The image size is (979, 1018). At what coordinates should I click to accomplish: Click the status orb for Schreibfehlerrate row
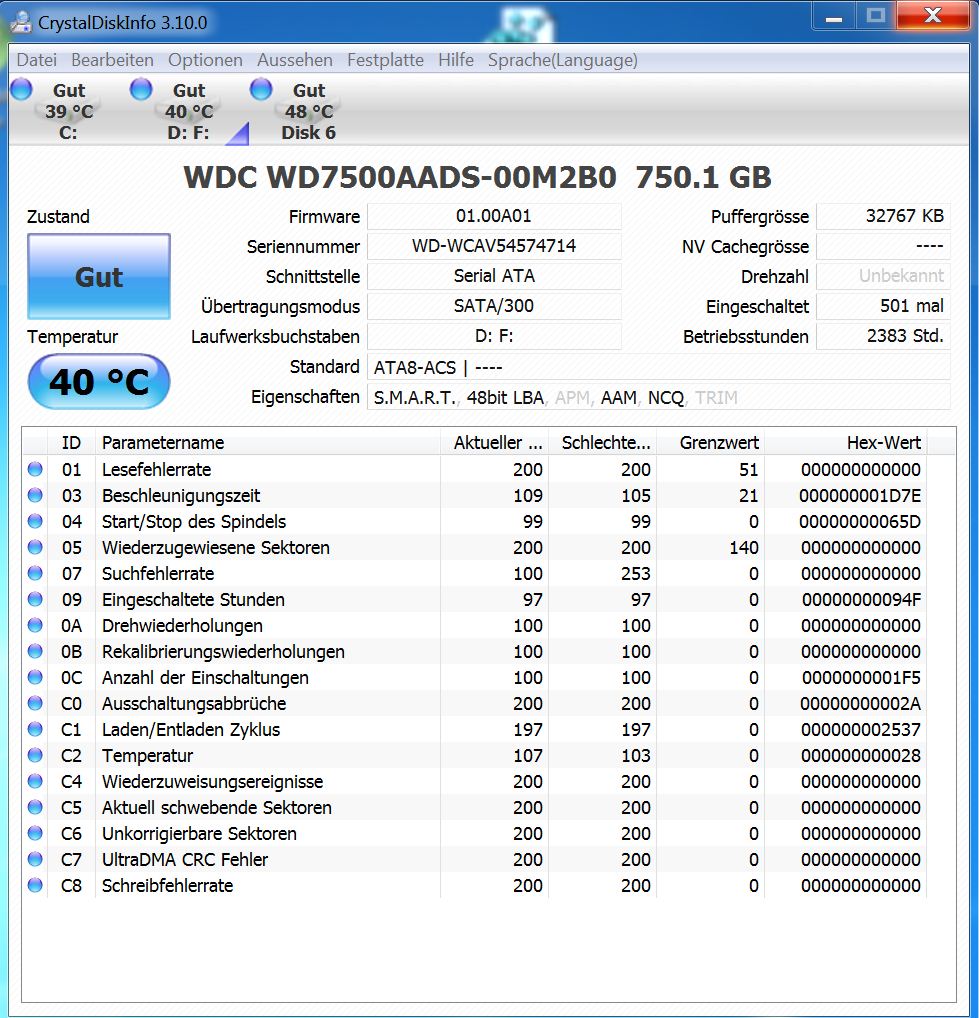point(35,885)
